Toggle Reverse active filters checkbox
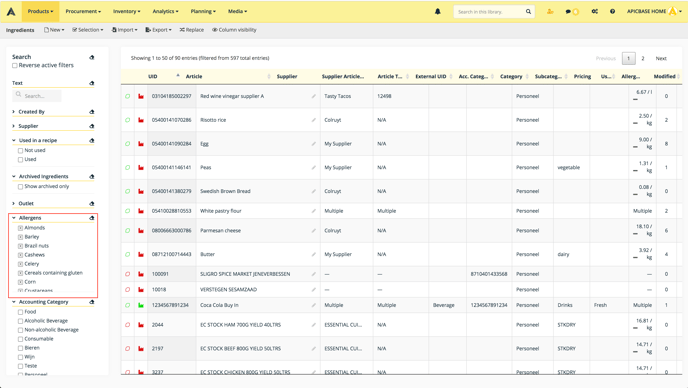 (x=14, y=65)
